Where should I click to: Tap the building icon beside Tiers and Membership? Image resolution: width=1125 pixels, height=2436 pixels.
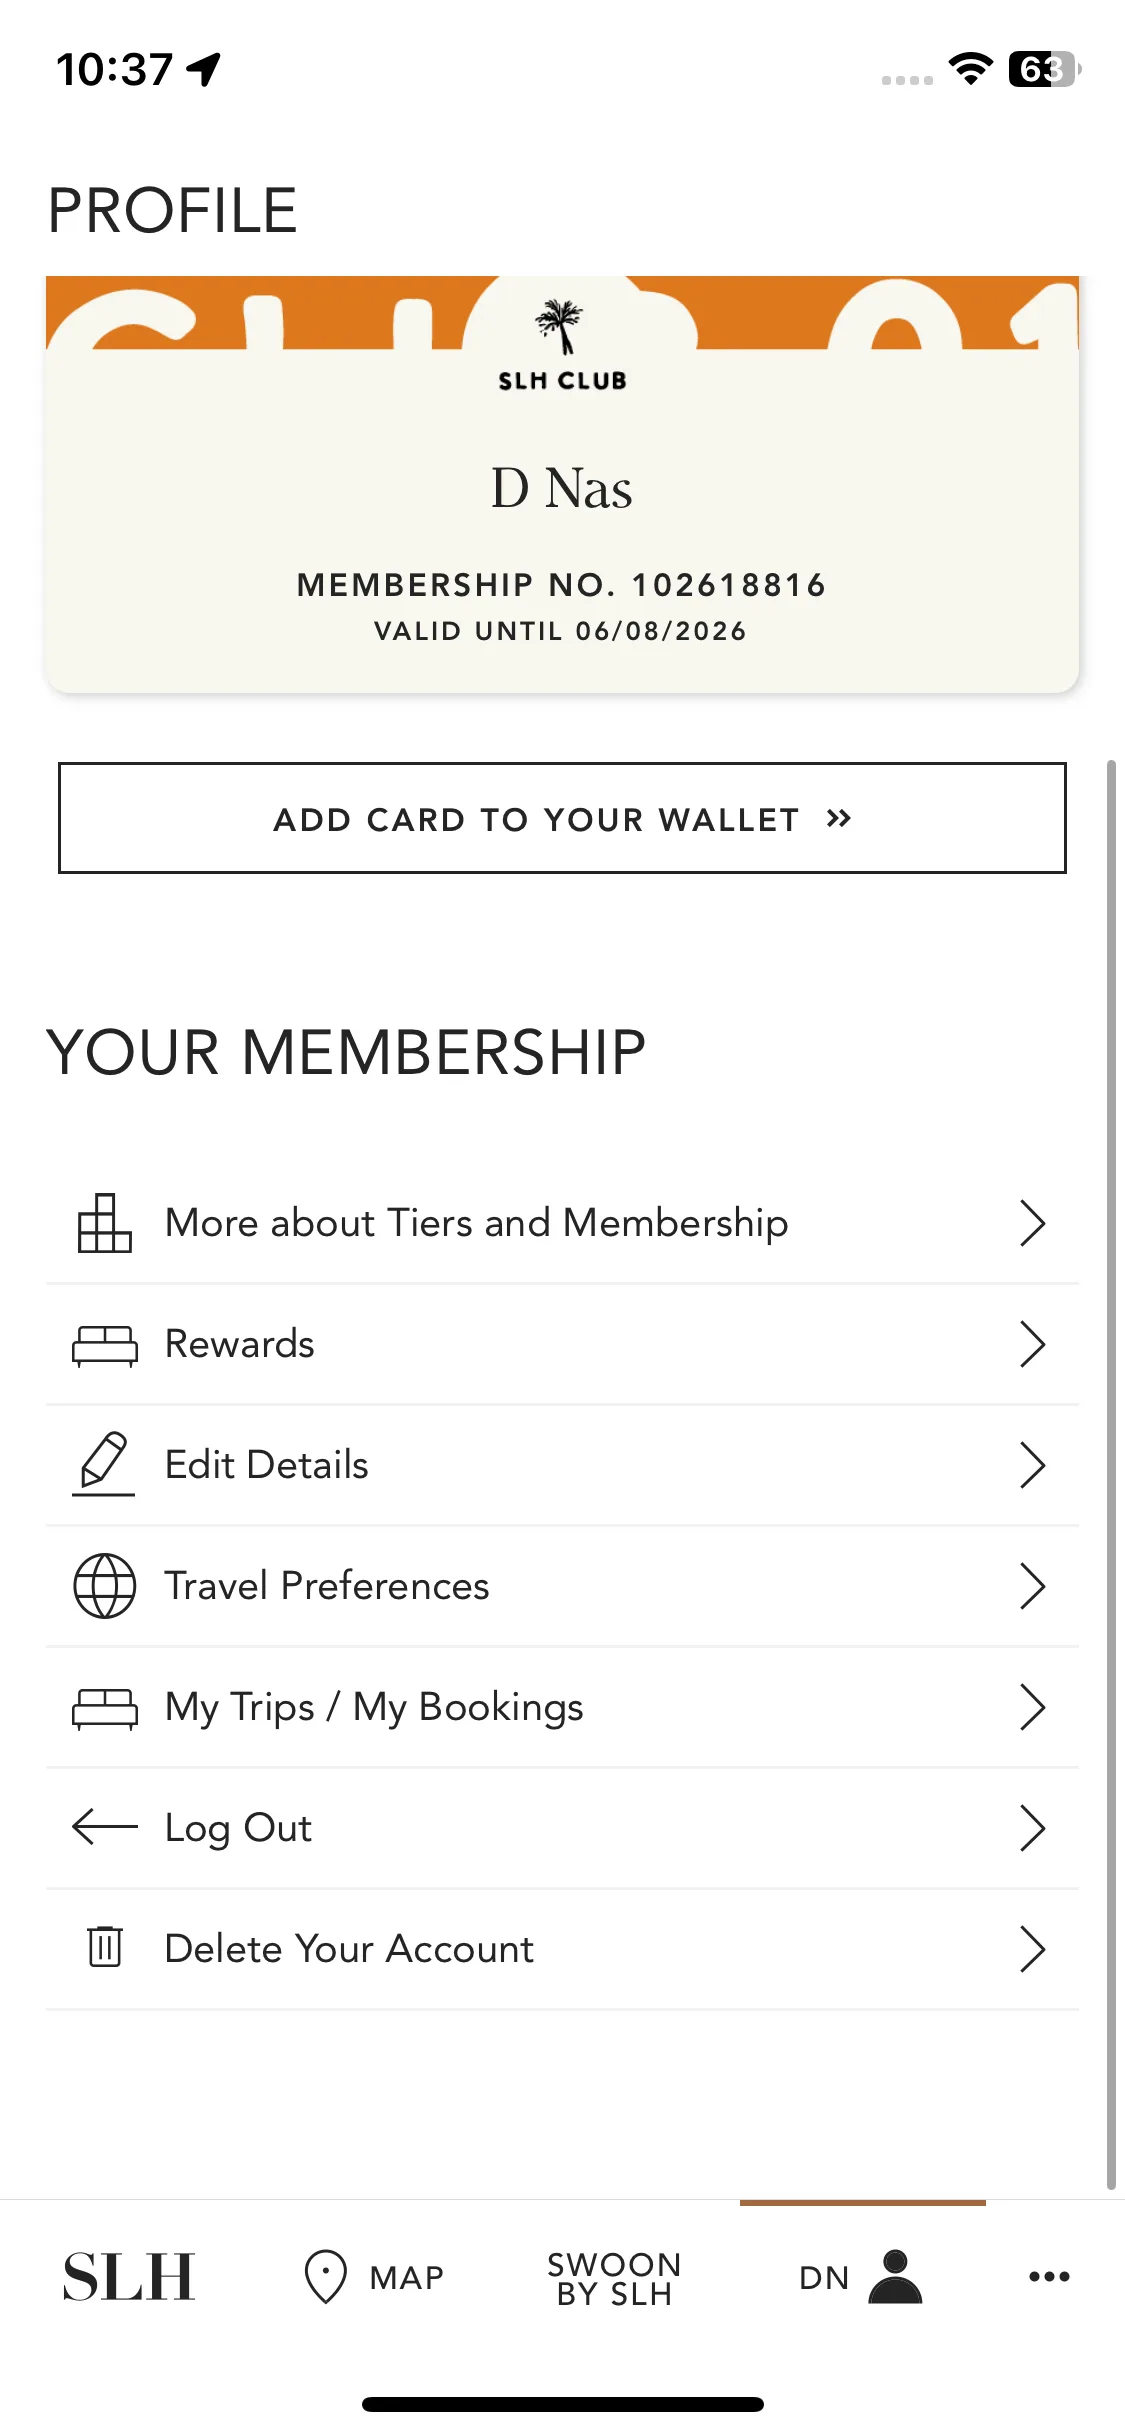105,1223
